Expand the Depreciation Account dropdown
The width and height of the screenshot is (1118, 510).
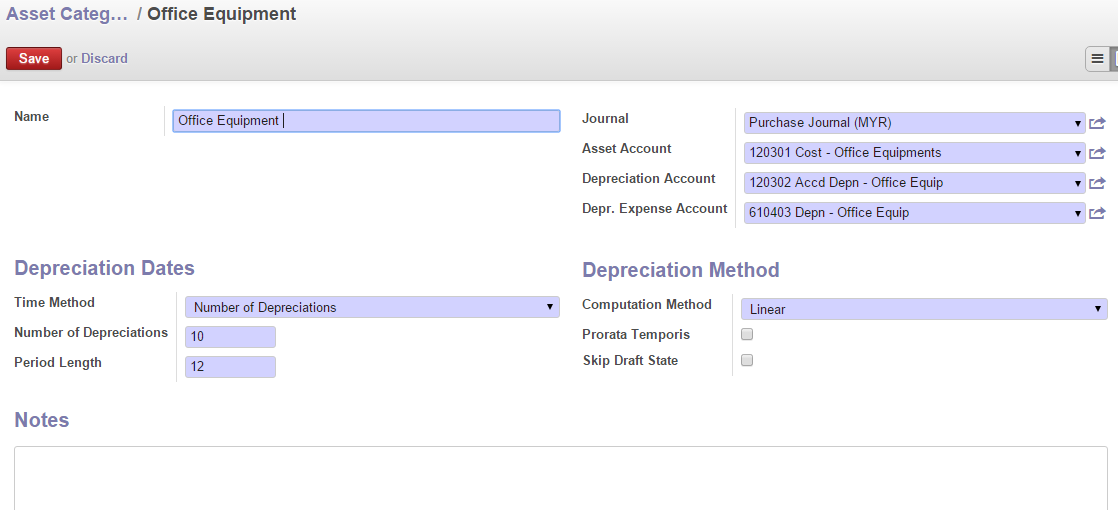914,183
